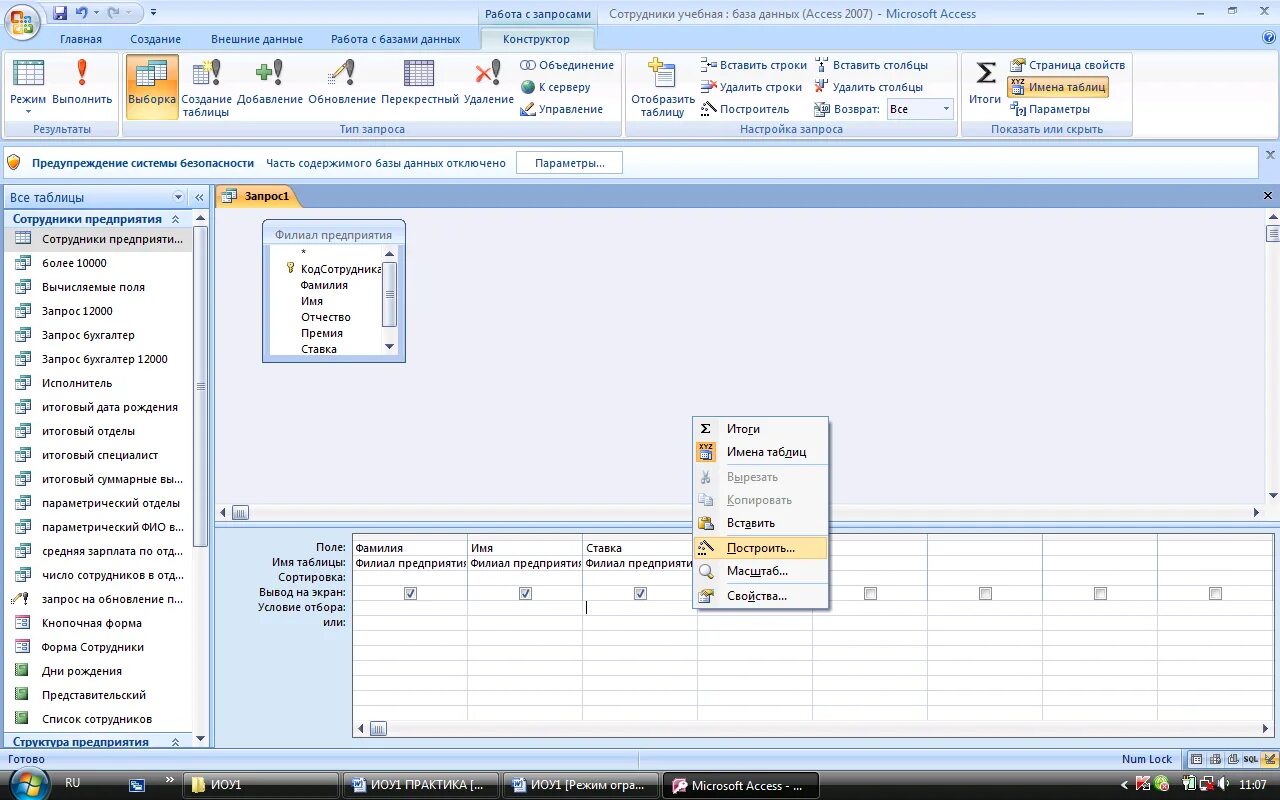Run query with Выполнить button
The height and width of the screenshot is (800, 1280).
point(82,80)
